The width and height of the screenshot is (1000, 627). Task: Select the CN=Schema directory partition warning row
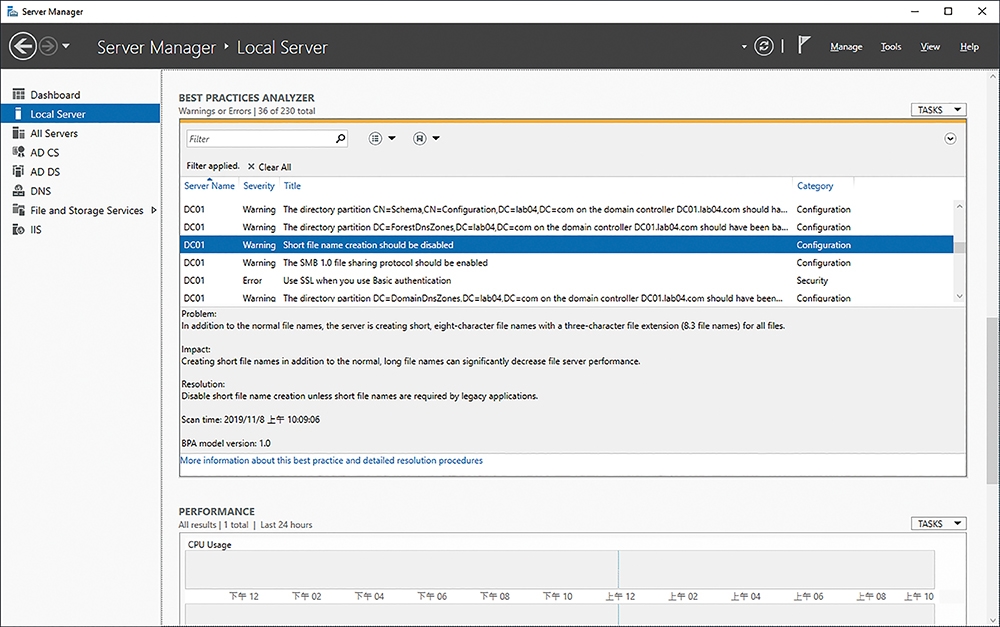point(566,209)
